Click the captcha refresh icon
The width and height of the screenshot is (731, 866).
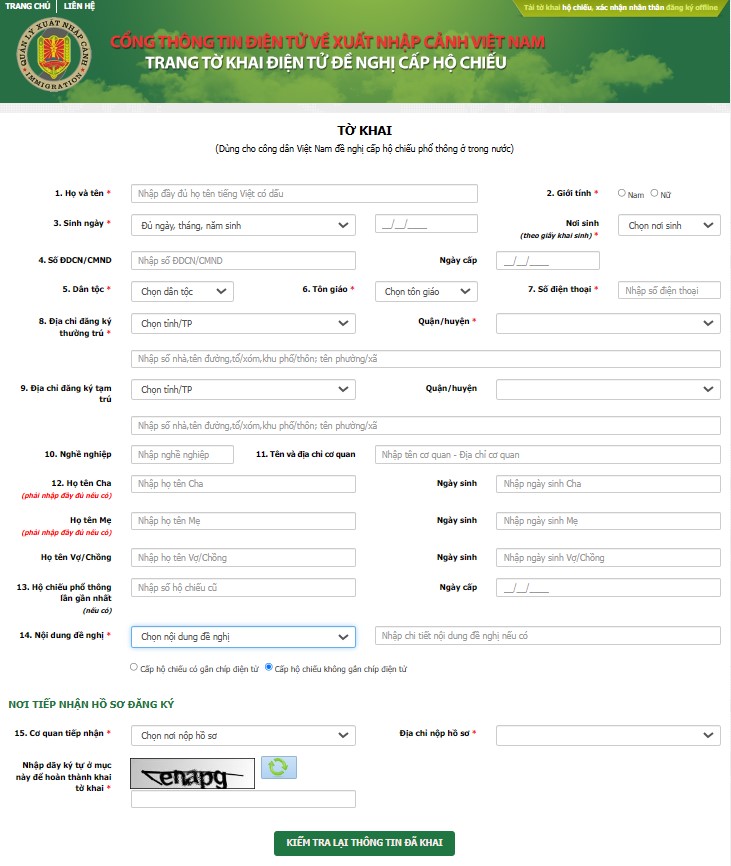[x=278, y=767]
